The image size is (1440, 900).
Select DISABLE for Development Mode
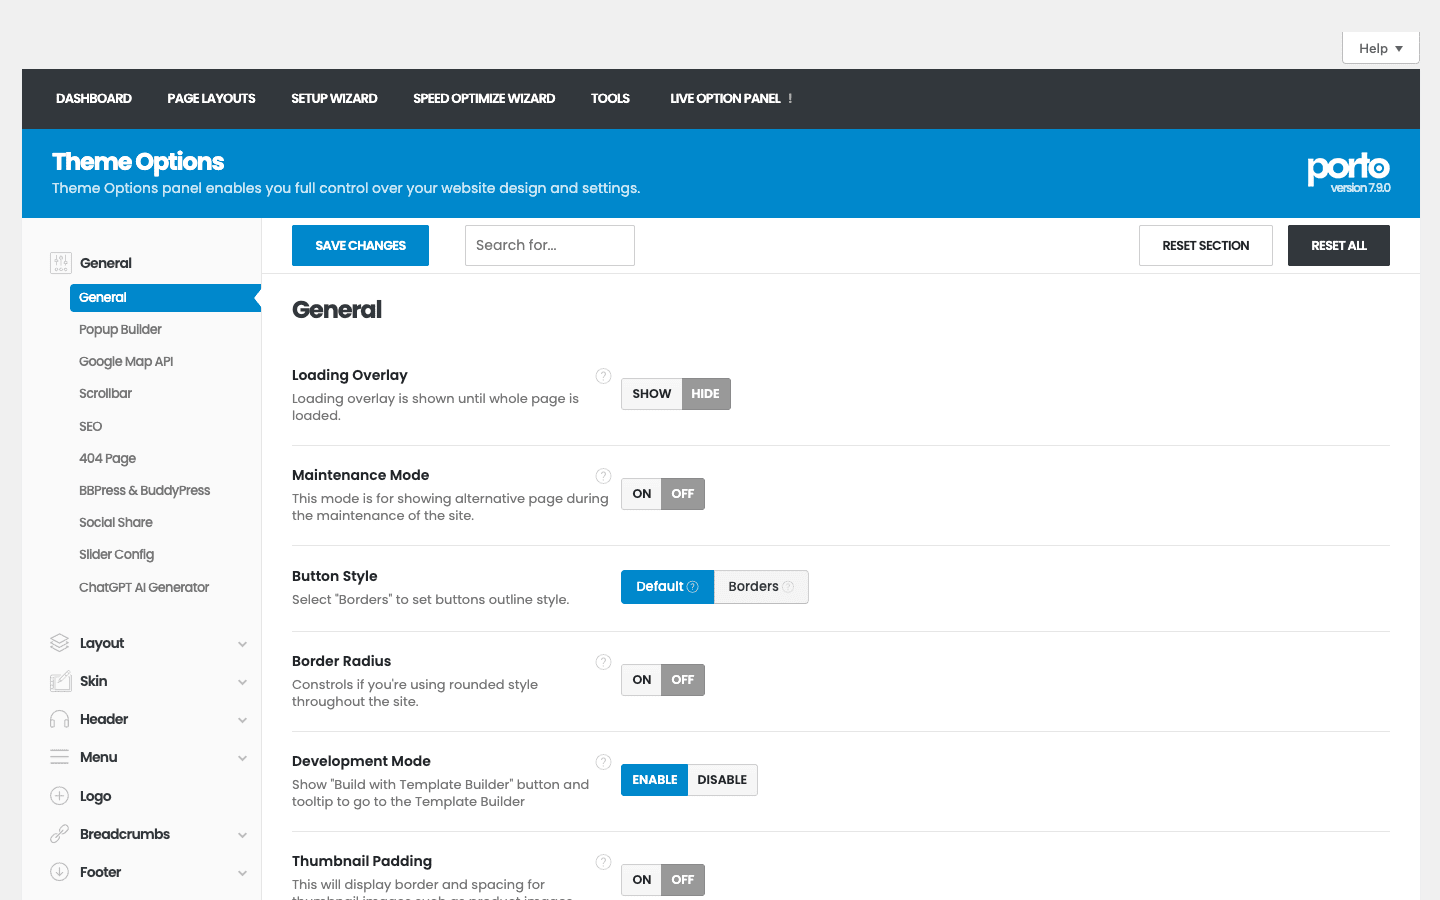[722, 780]
